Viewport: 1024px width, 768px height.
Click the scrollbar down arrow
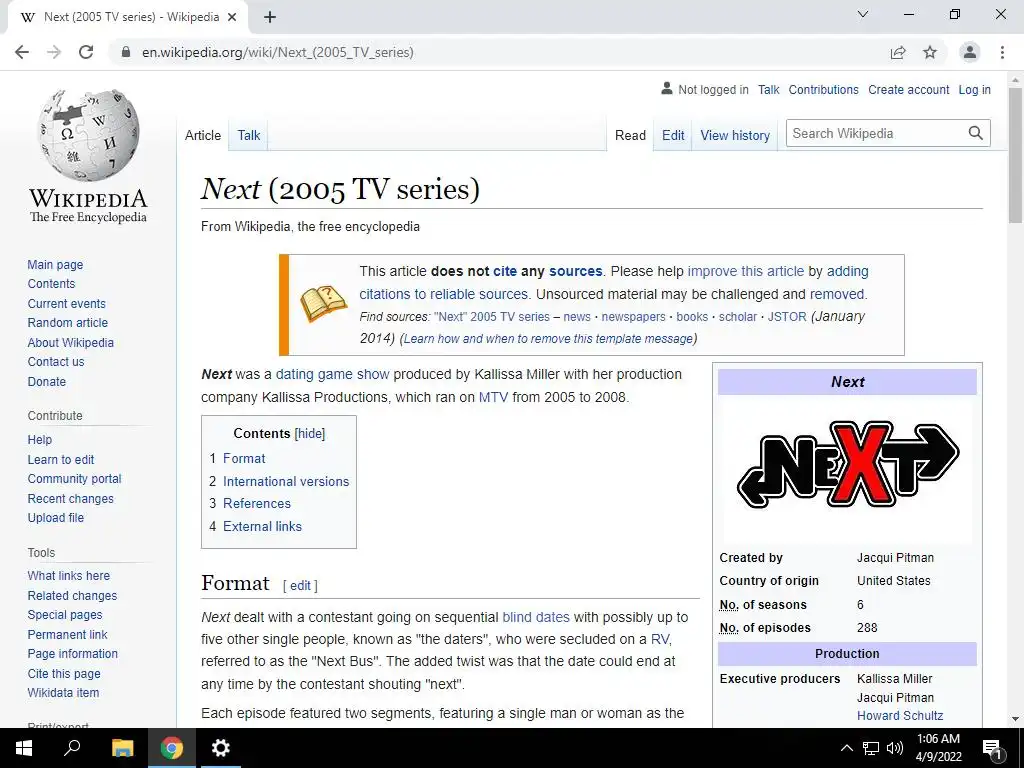tap(1015, 719)
